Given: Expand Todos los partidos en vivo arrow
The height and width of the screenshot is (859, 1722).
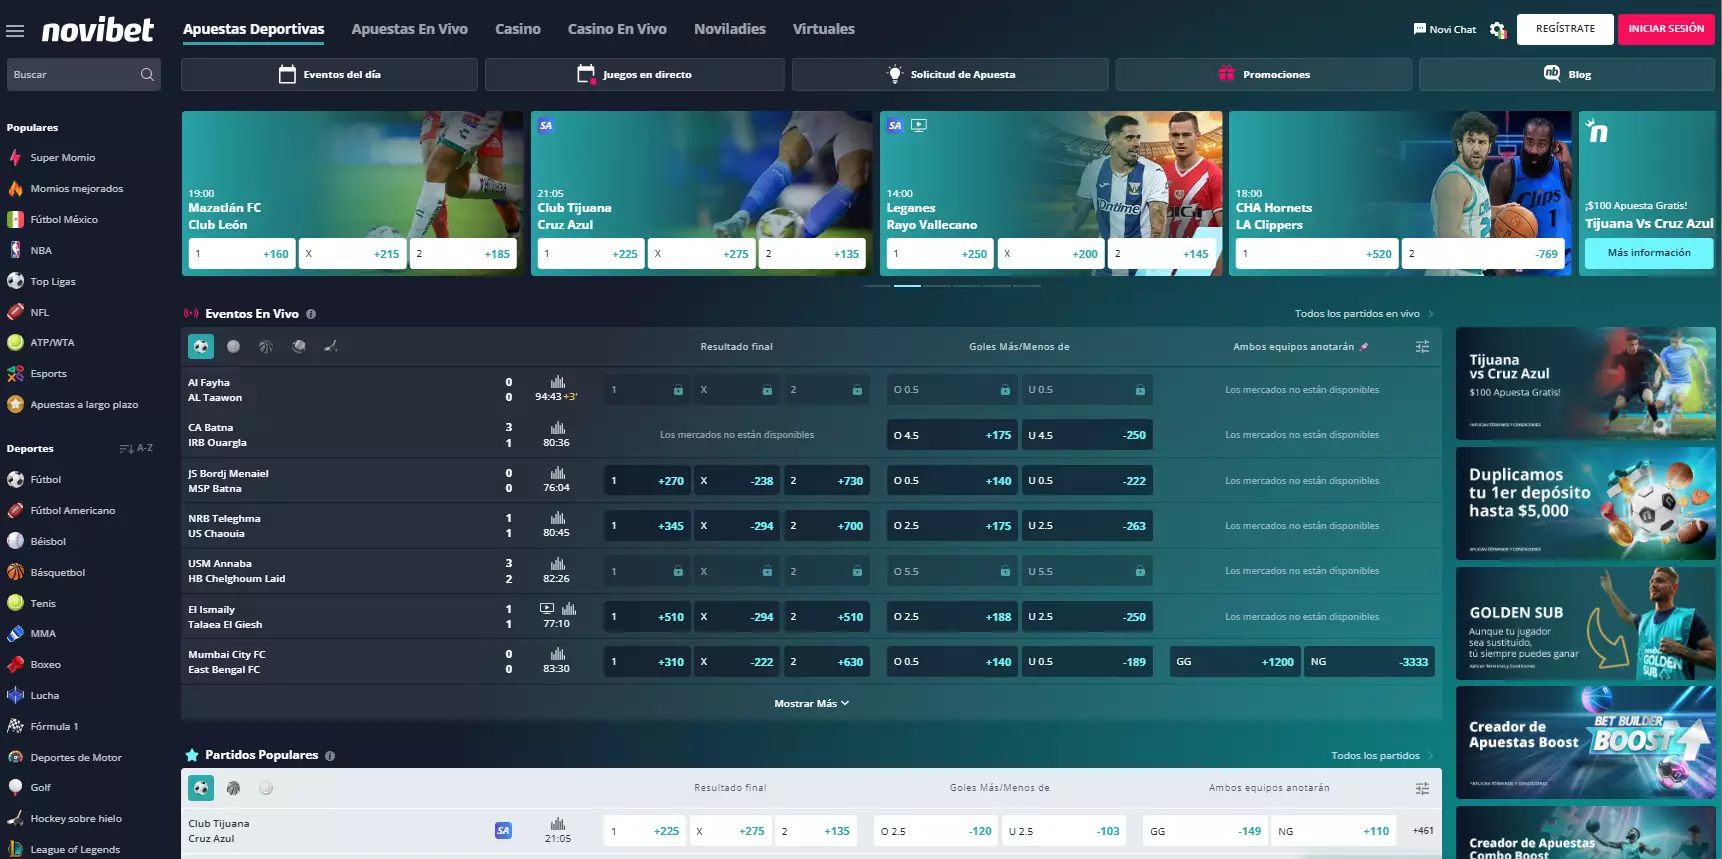Looking at the screenshot, I should pos(1431,314).
